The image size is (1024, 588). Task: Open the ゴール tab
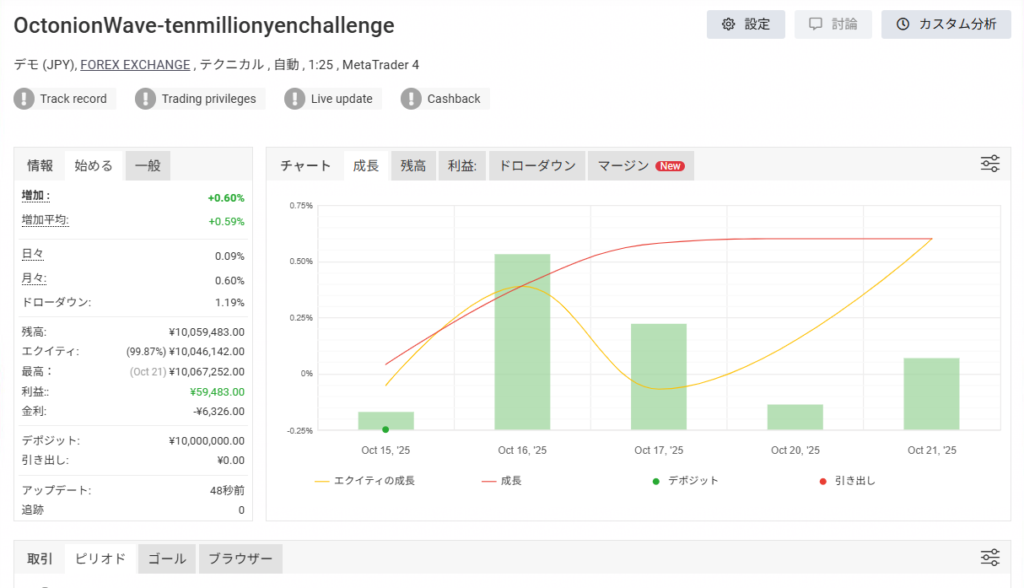167,559
